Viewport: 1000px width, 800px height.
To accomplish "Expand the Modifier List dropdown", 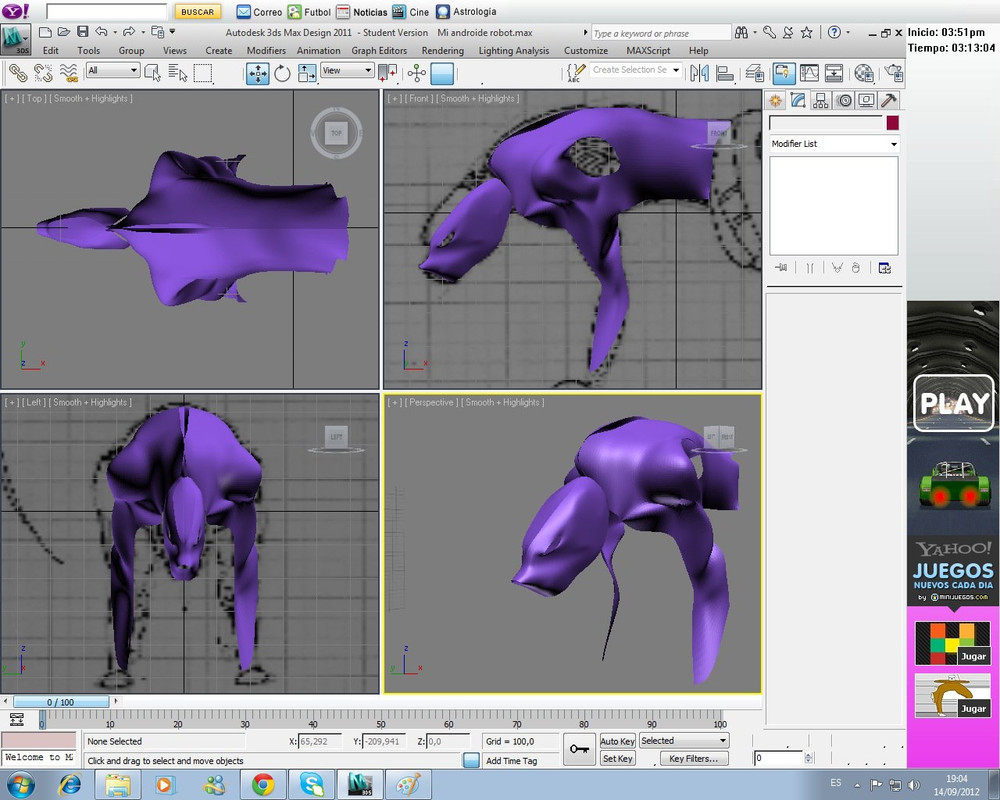I will coord(834,144).
